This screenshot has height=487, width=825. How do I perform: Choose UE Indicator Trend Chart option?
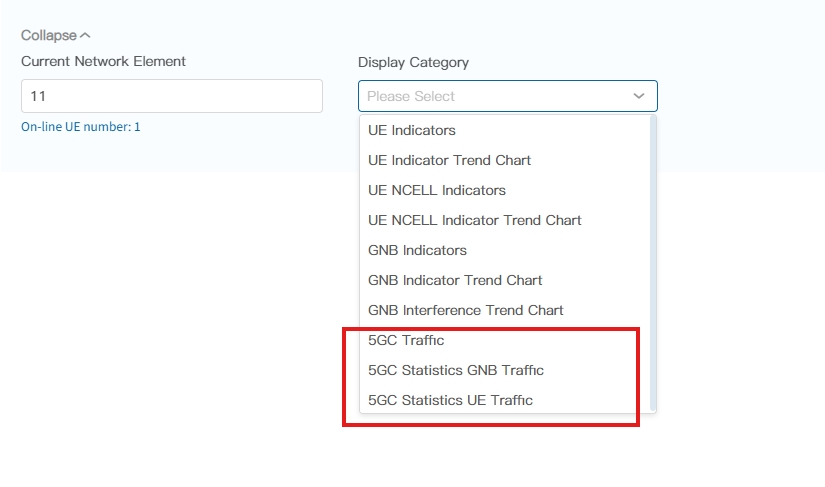[x=449, y=160]
